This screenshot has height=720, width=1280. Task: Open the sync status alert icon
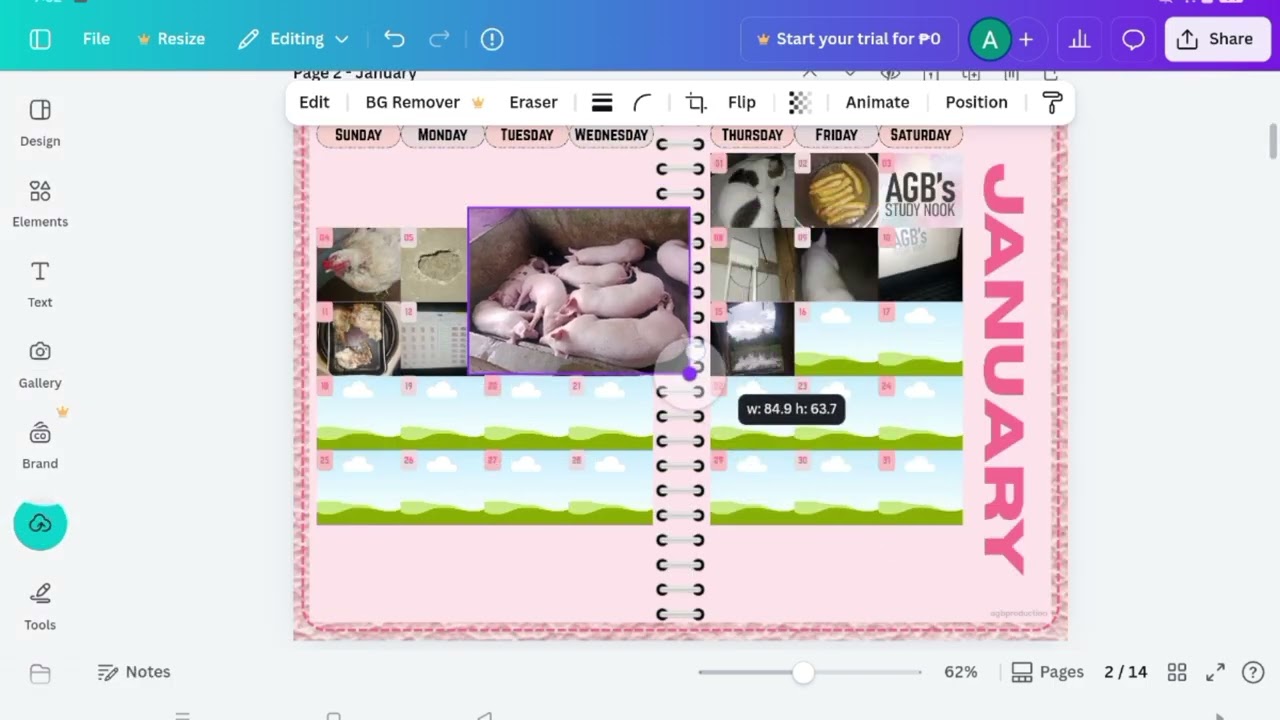(x=492, y=39)
